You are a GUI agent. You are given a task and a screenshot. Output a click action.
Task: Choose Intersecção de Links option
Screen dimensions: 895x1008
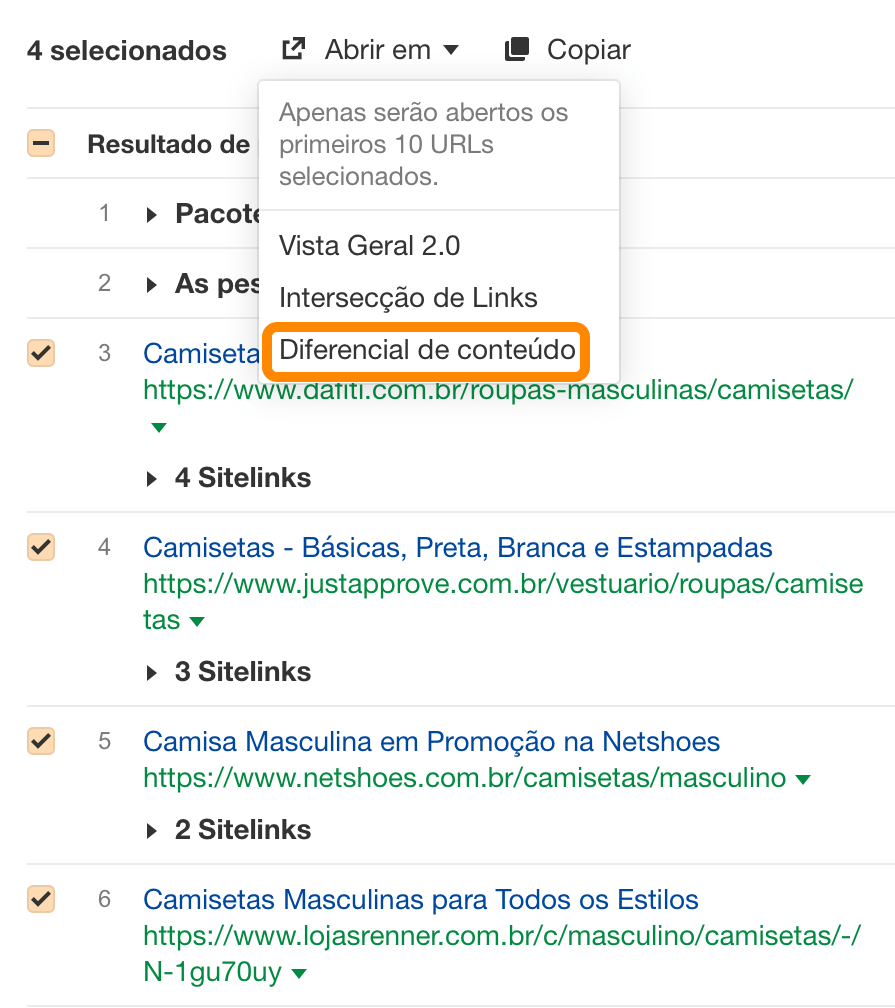click(408, 297)
